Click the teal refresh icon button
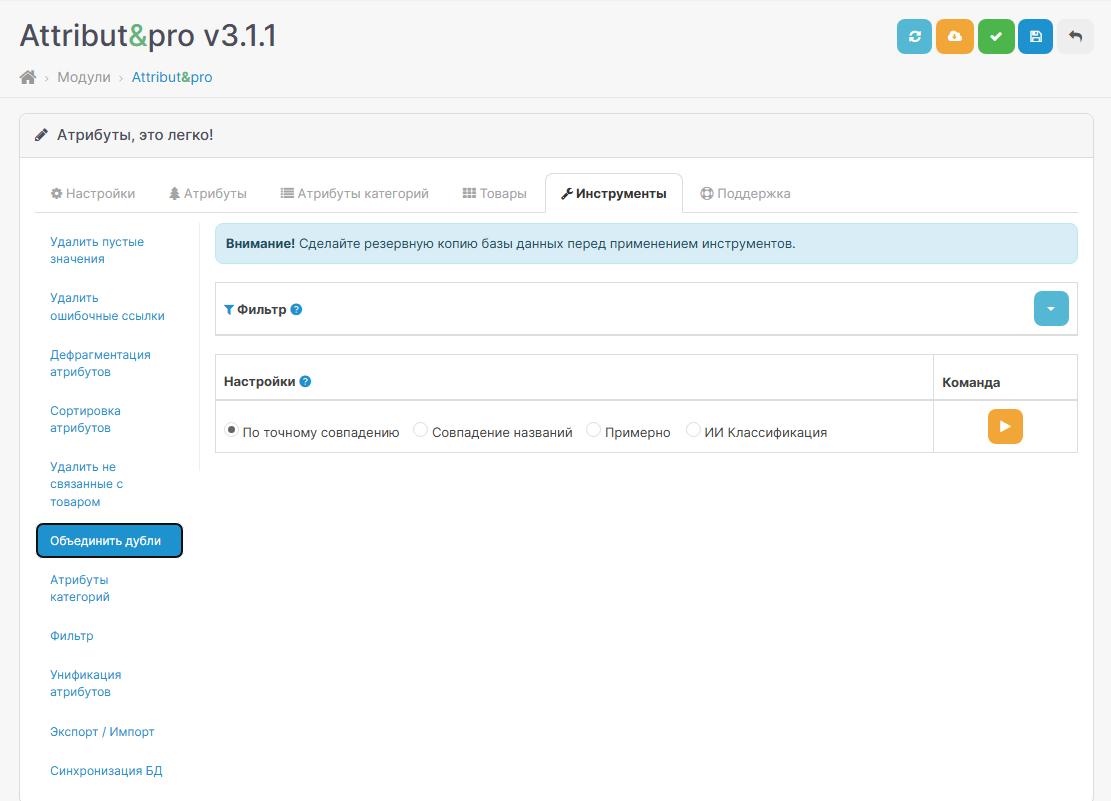The width and height of the screenshot is (1111, 801). [914, 36]
